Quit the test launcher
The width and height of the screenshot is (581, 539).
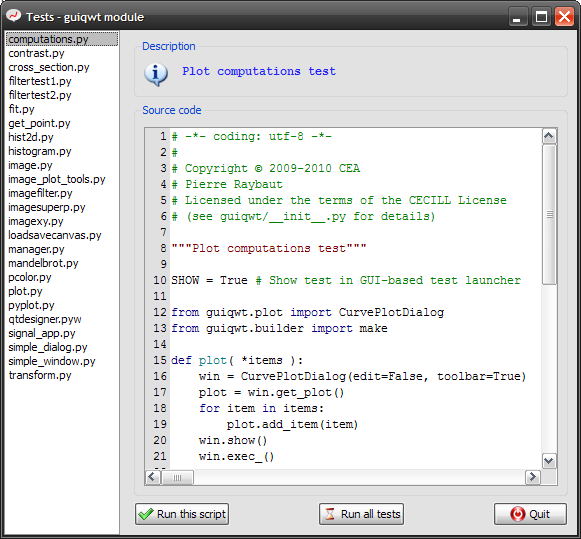coord(530,514)
